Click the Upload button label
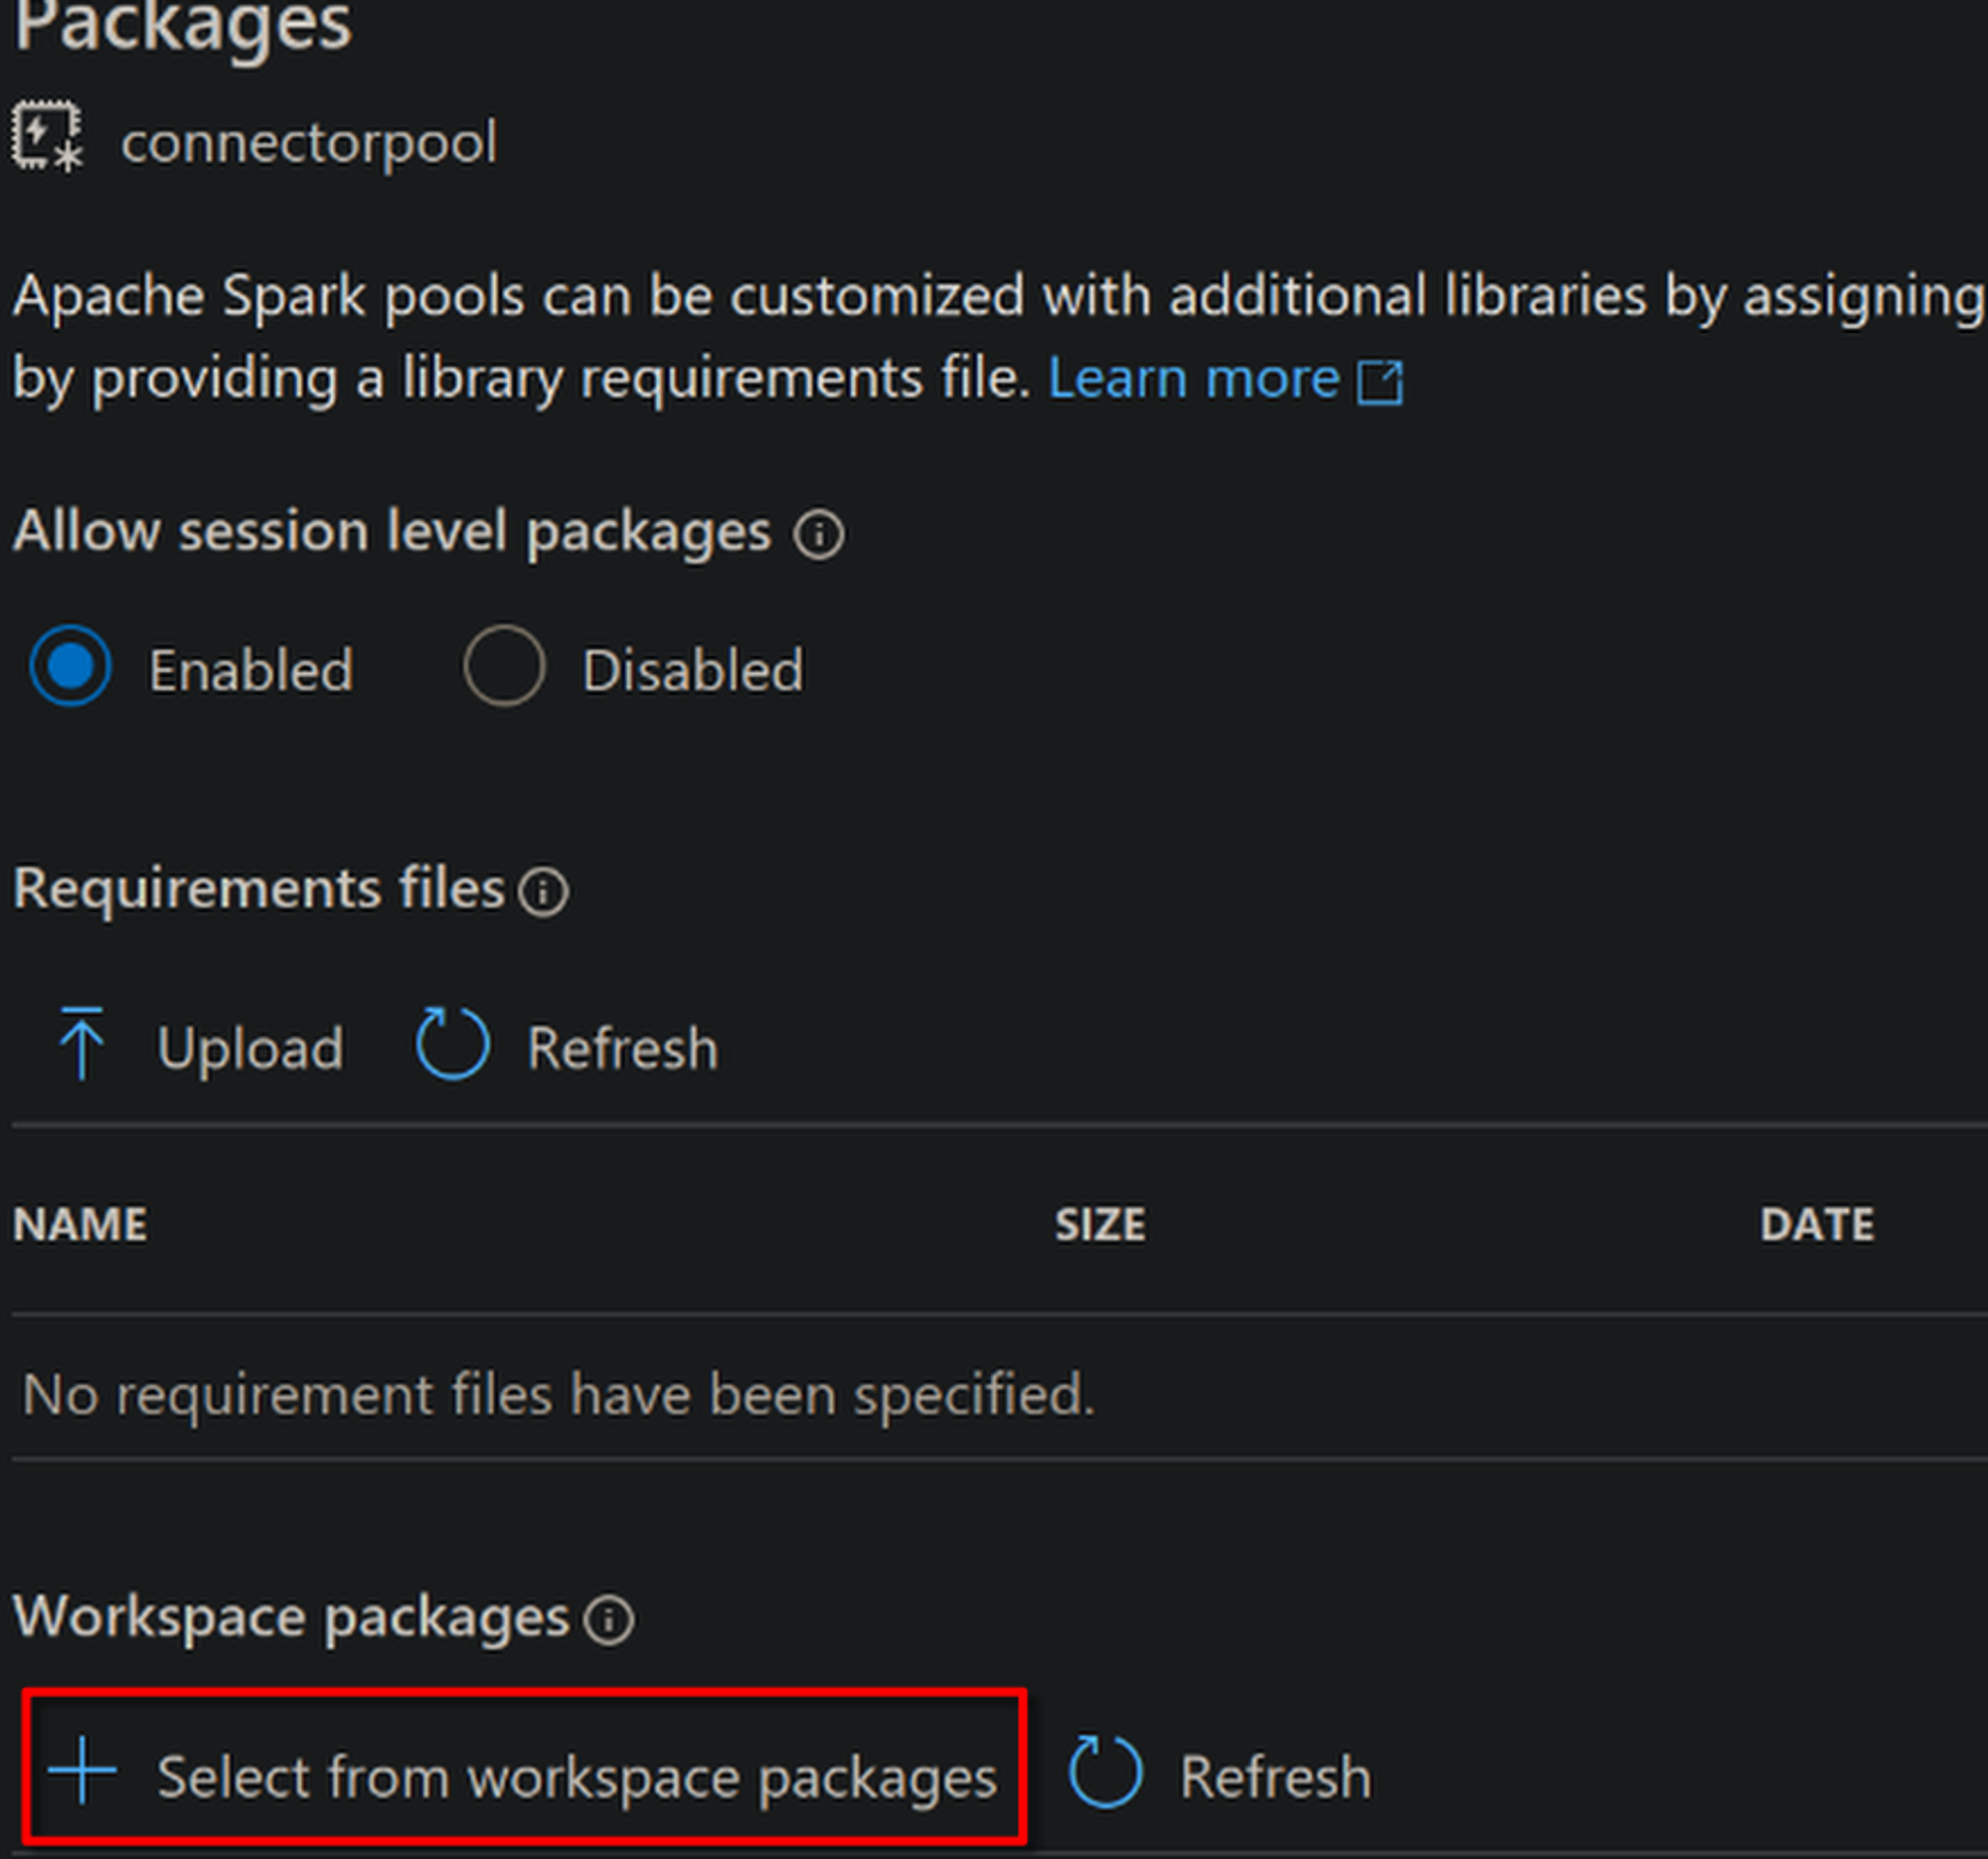The height and width of the screenshot is (1859, 1988). (x=250, y=1048)
